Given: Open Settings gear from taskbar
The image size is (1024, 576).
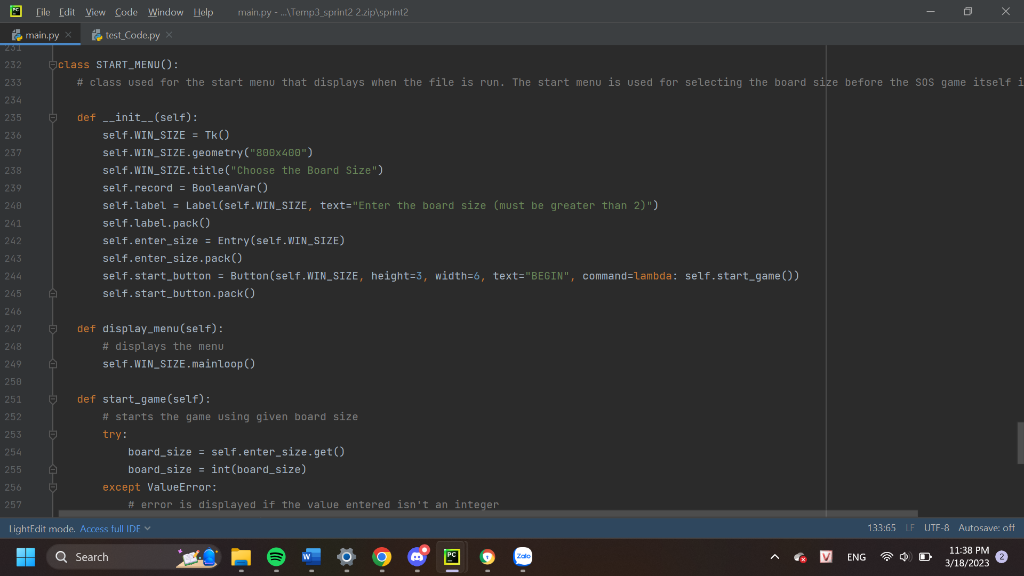Looking at the screenshot, I should click(x=347, y=557).
